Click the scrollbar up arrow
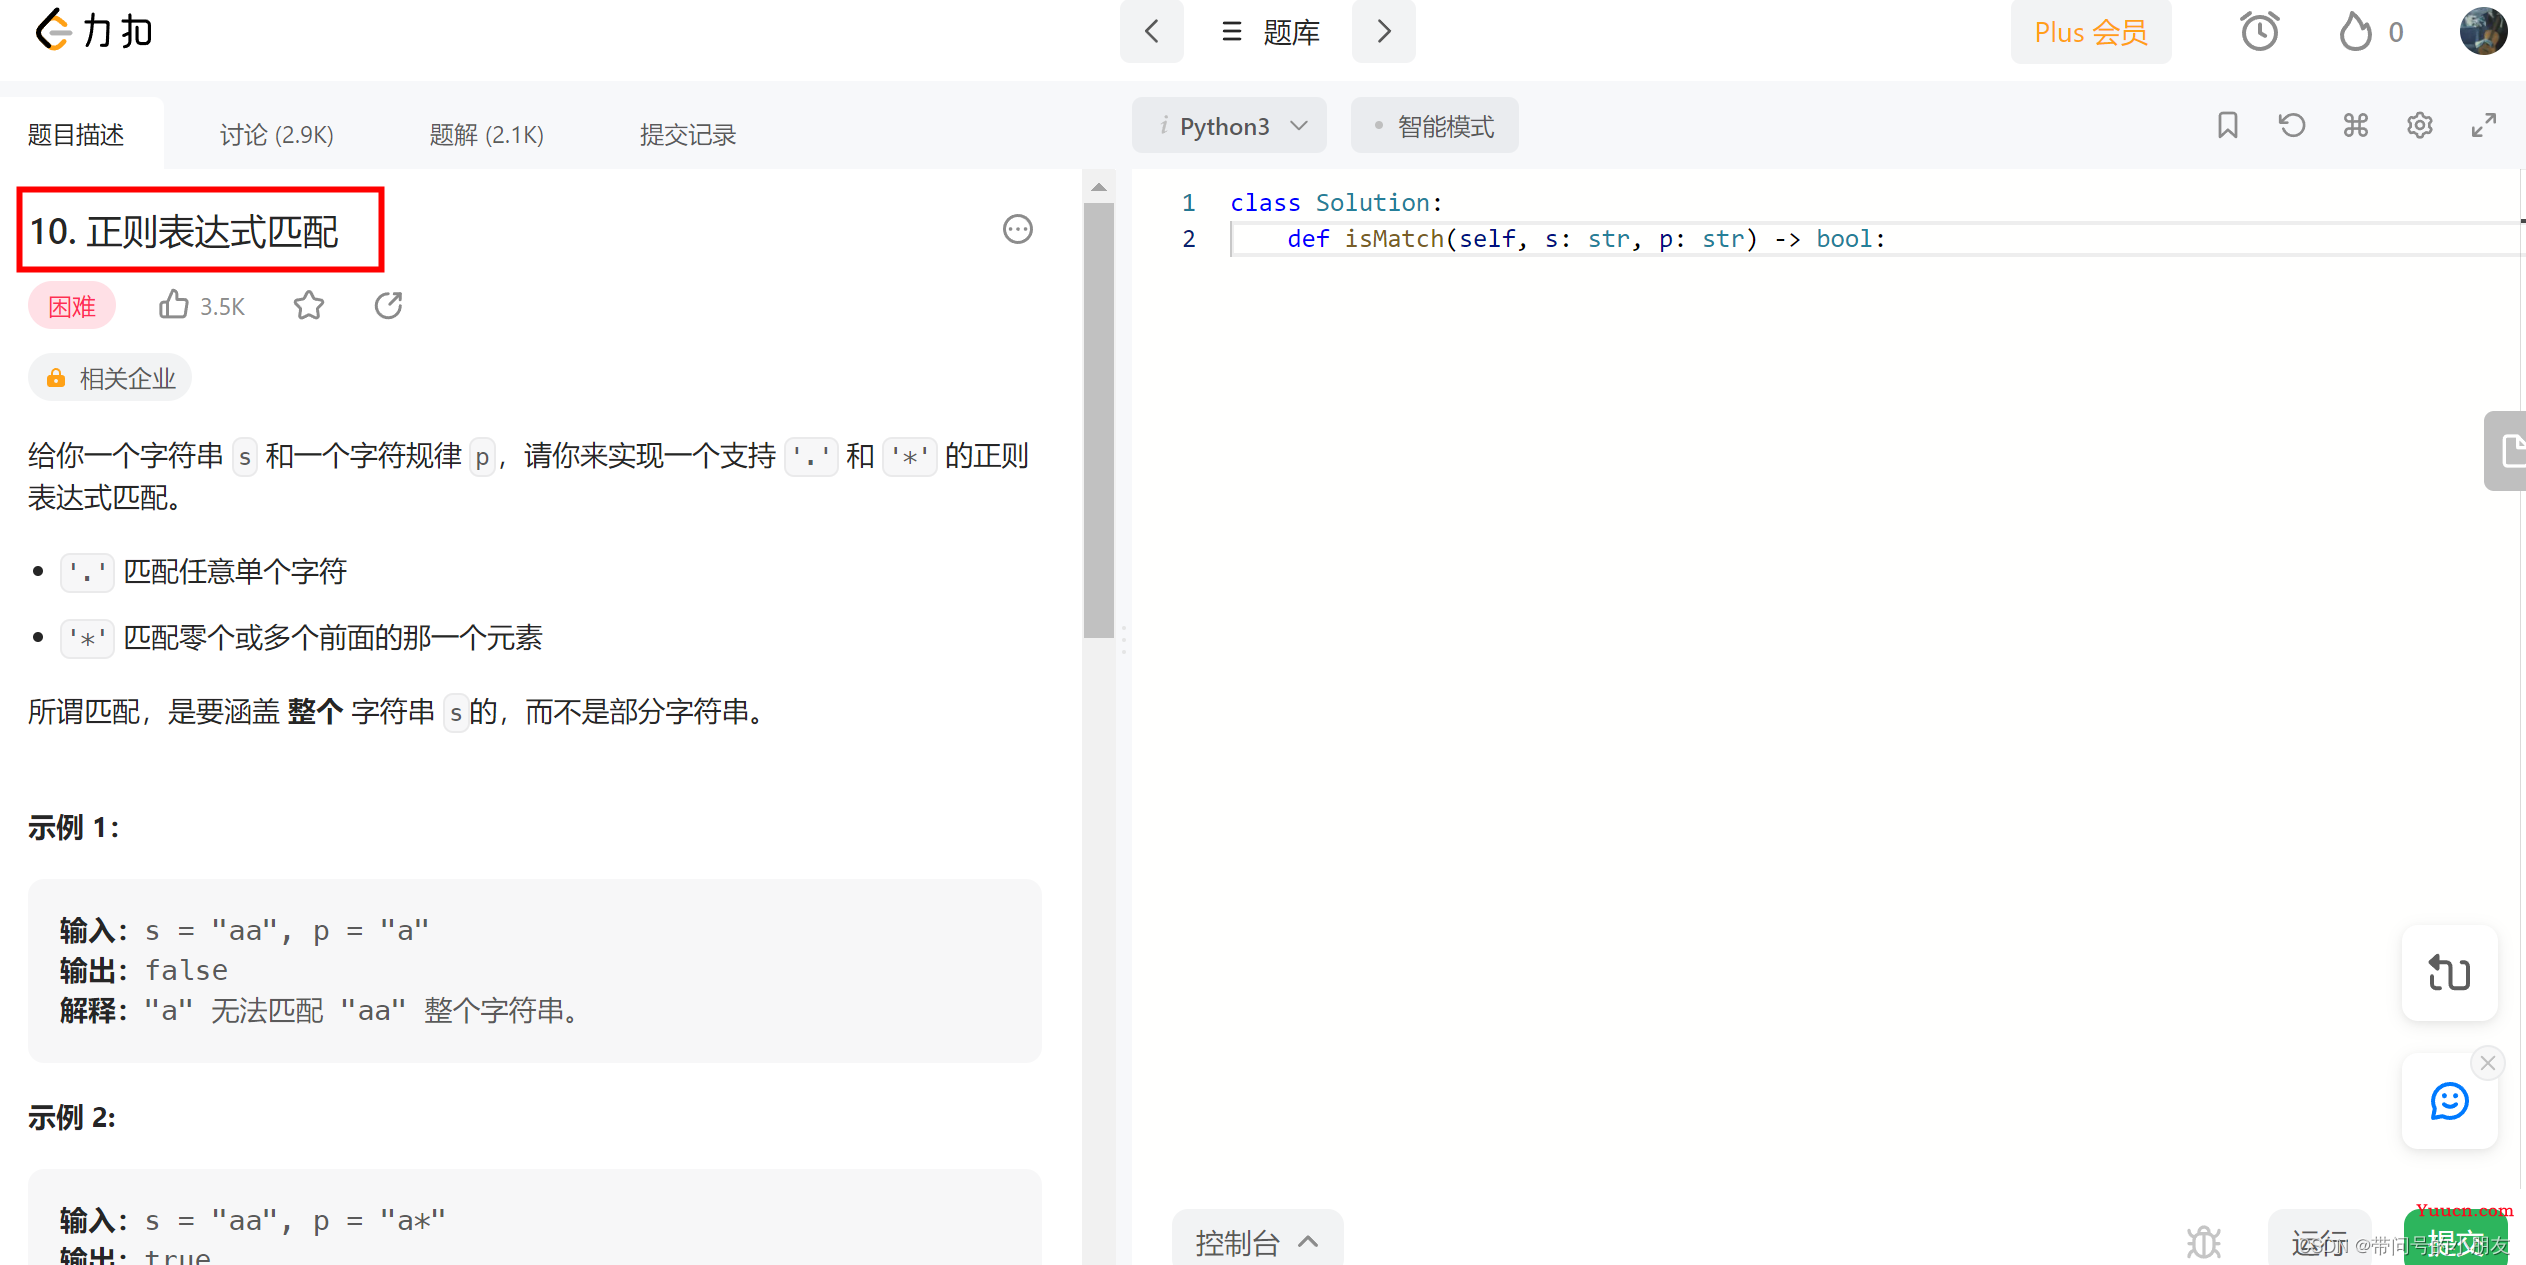Image resolution: width=2526 pixels, height=1265 pixels. (x=1098, y=187)
